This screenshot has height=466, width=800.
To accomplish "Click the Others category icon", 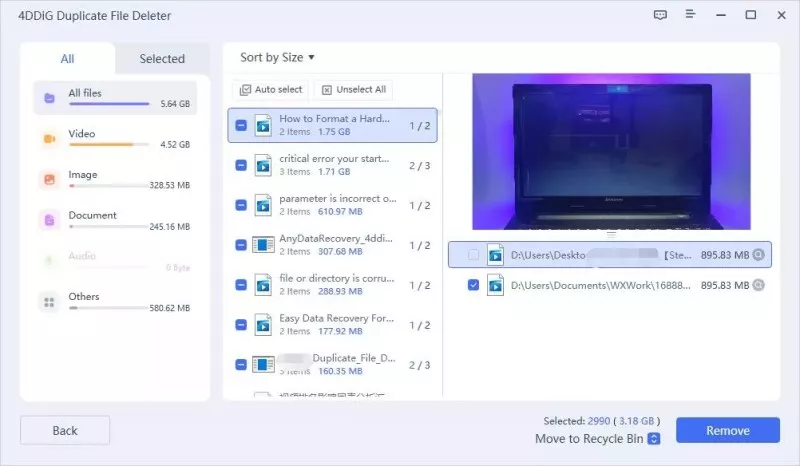I will click(49, 302).
